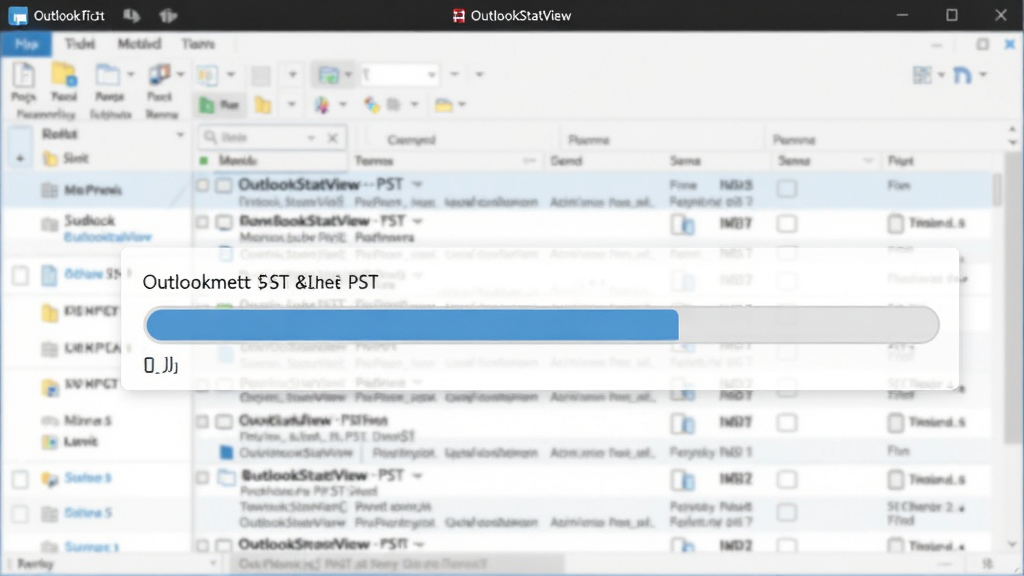The image size is (1024, 576).
Task: Open the dropdown arrow beside the window icon
Action: pyautogui.click(x=130, y=74)
